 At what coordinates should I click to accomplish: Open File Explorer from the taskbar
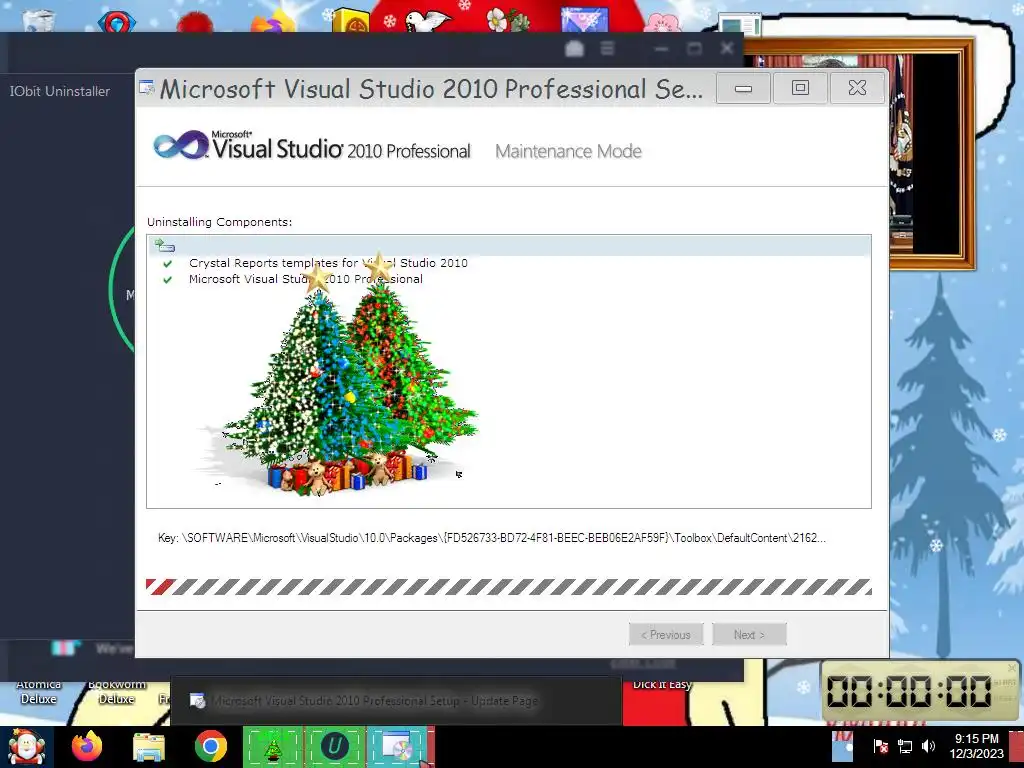[x=149, y=747]
